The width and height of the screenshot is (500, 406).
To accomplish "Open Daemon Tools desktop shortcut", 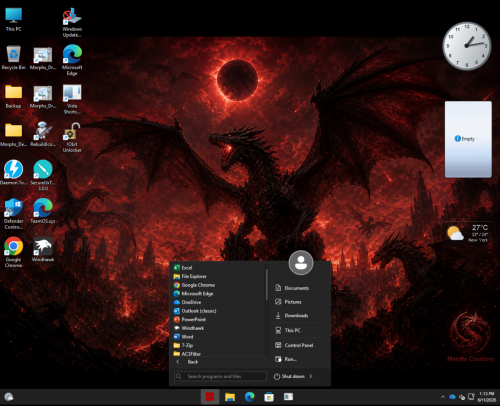I will [13, 173].
